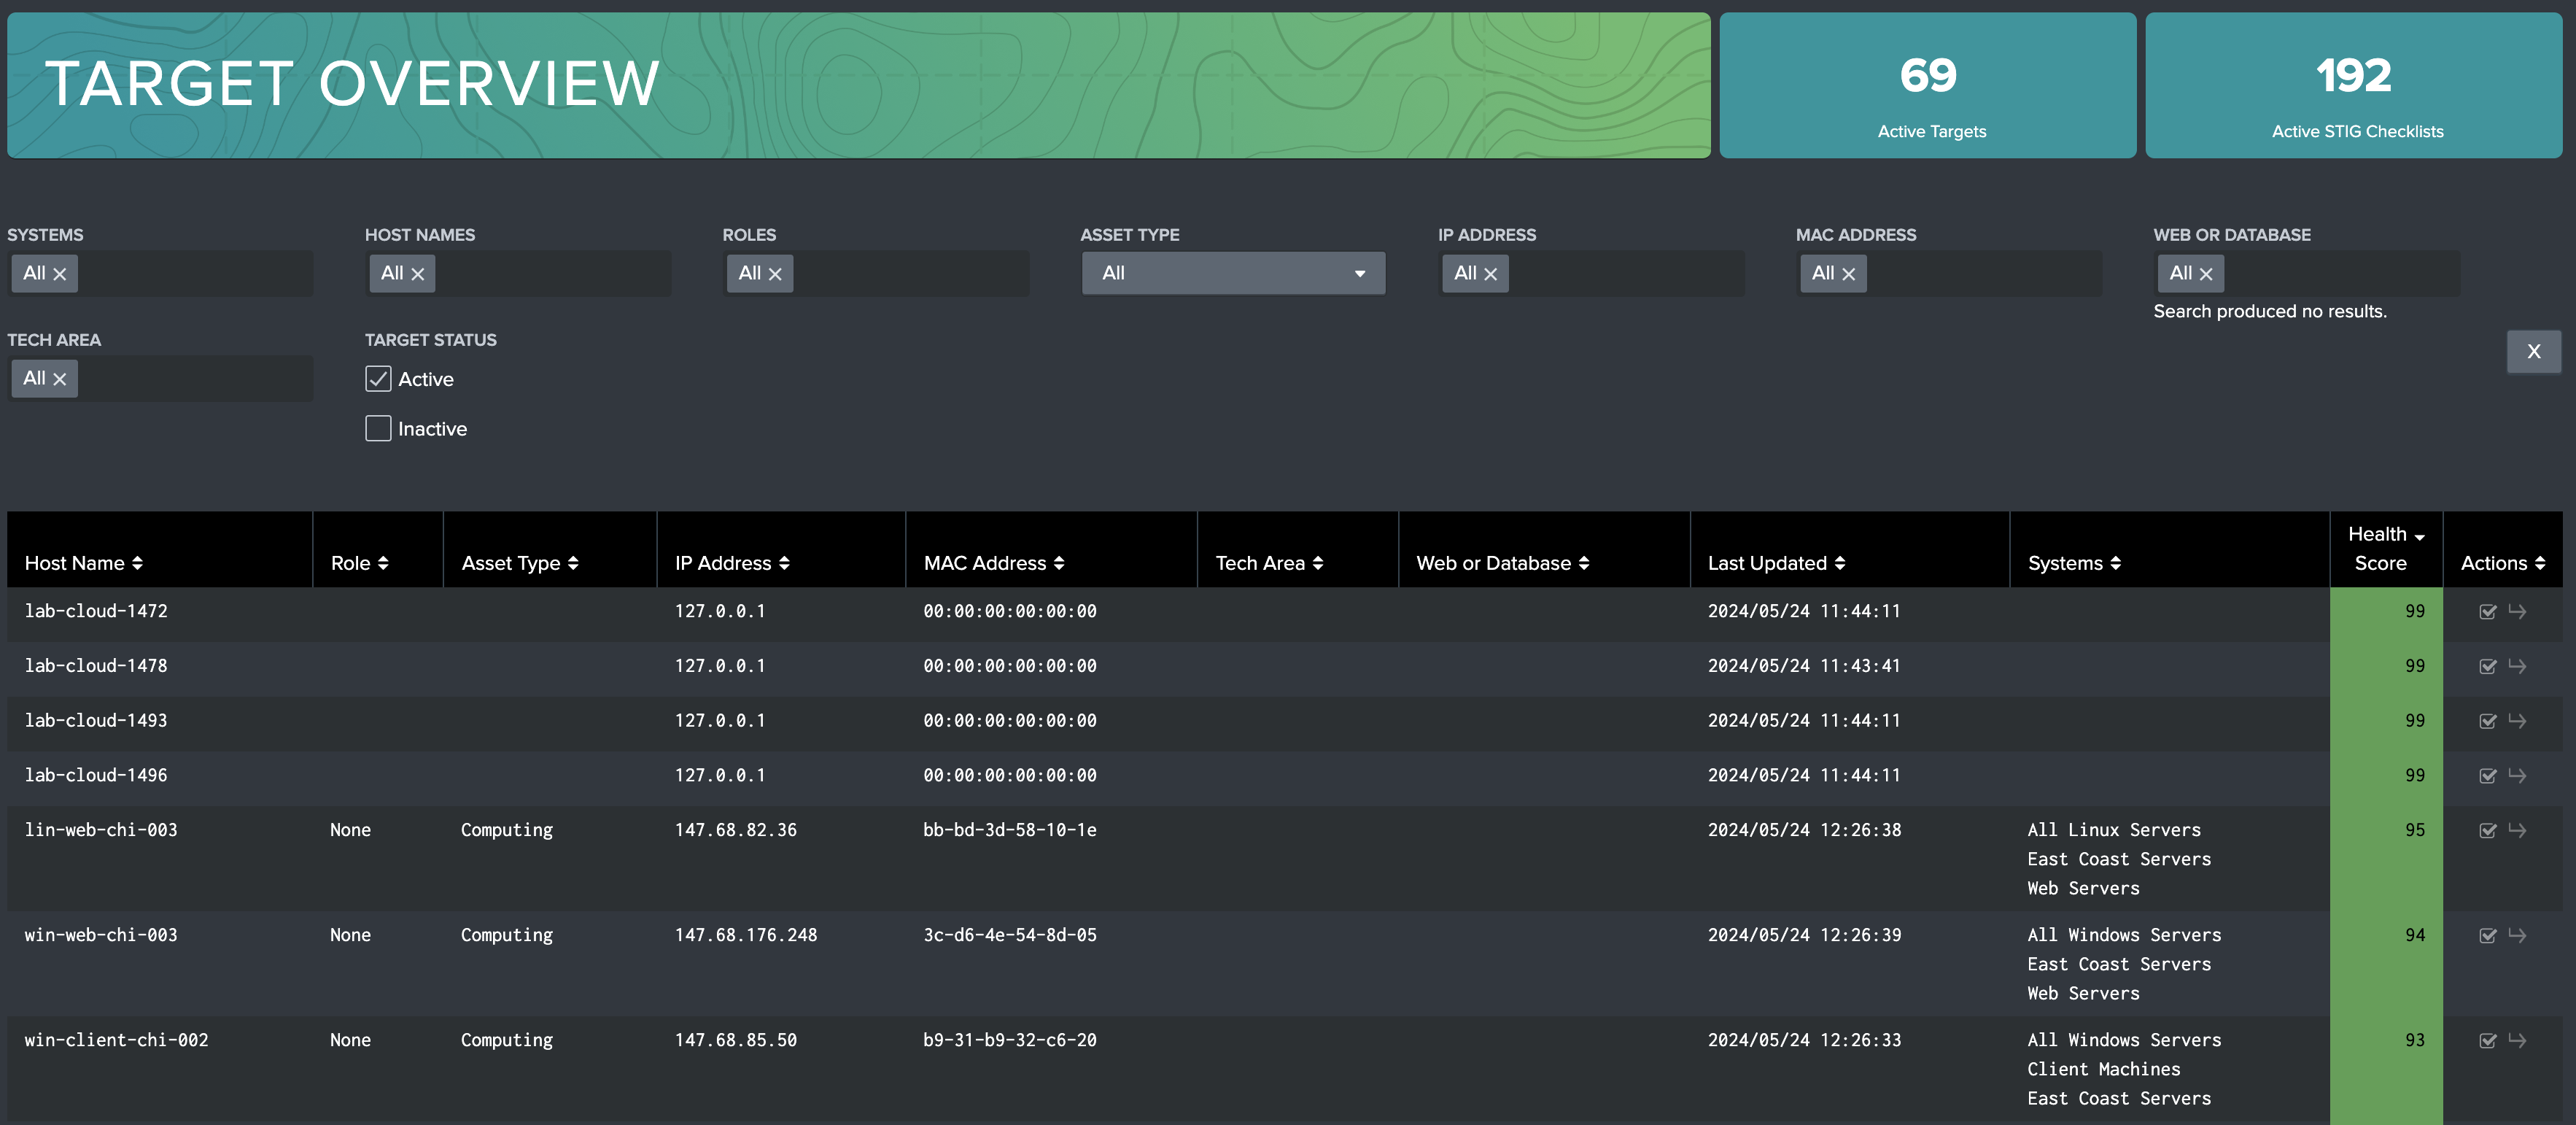Remove the All tag in Roles filter
Viewport: 2576px width, 1125px height.
(775, 274)
